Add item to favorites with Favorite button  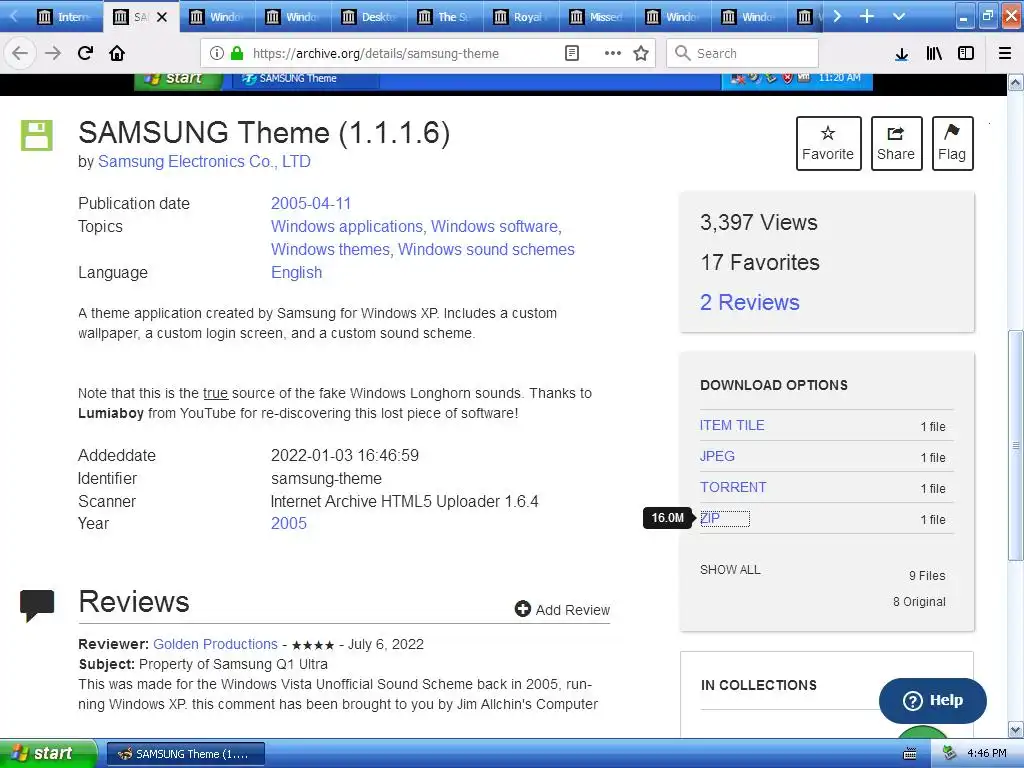[828, 144]
